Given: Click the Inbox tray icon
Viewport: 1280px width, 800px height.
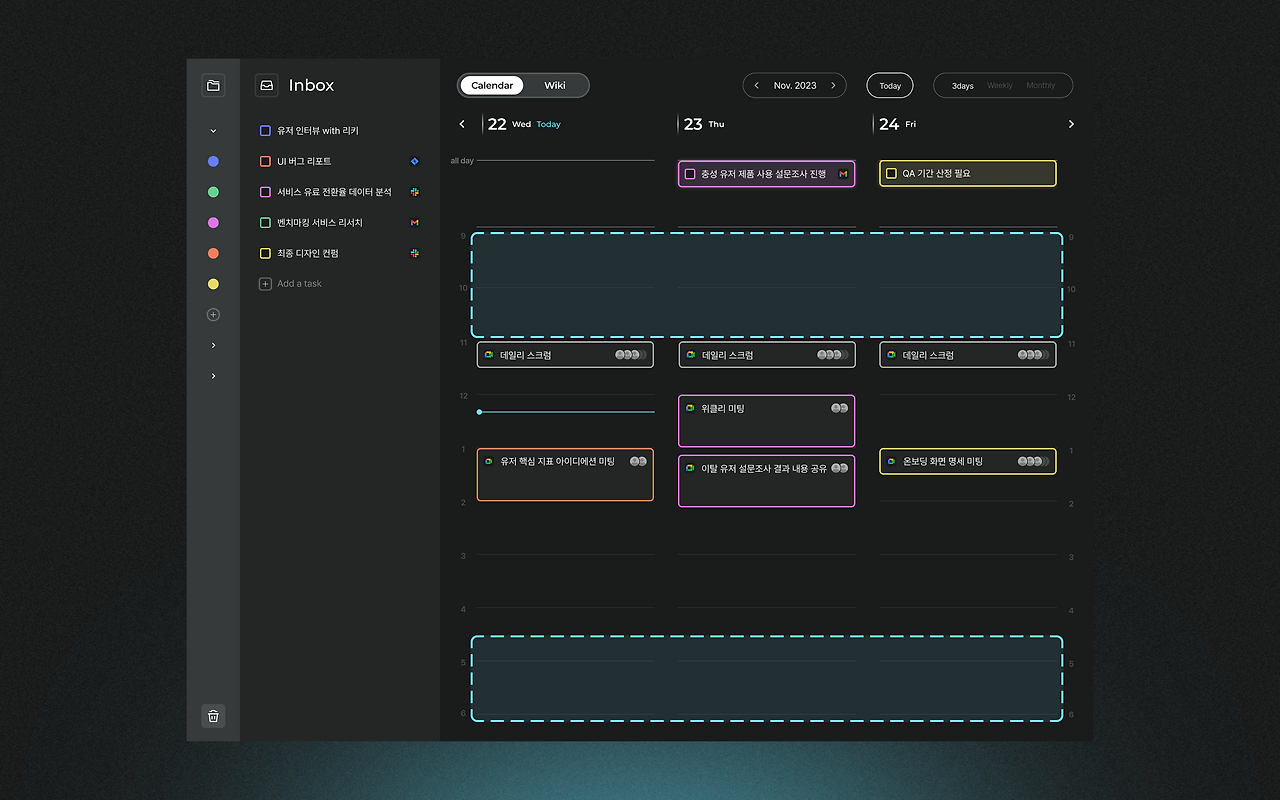Looking at the screenshot, I should click(x=267, y=85).
